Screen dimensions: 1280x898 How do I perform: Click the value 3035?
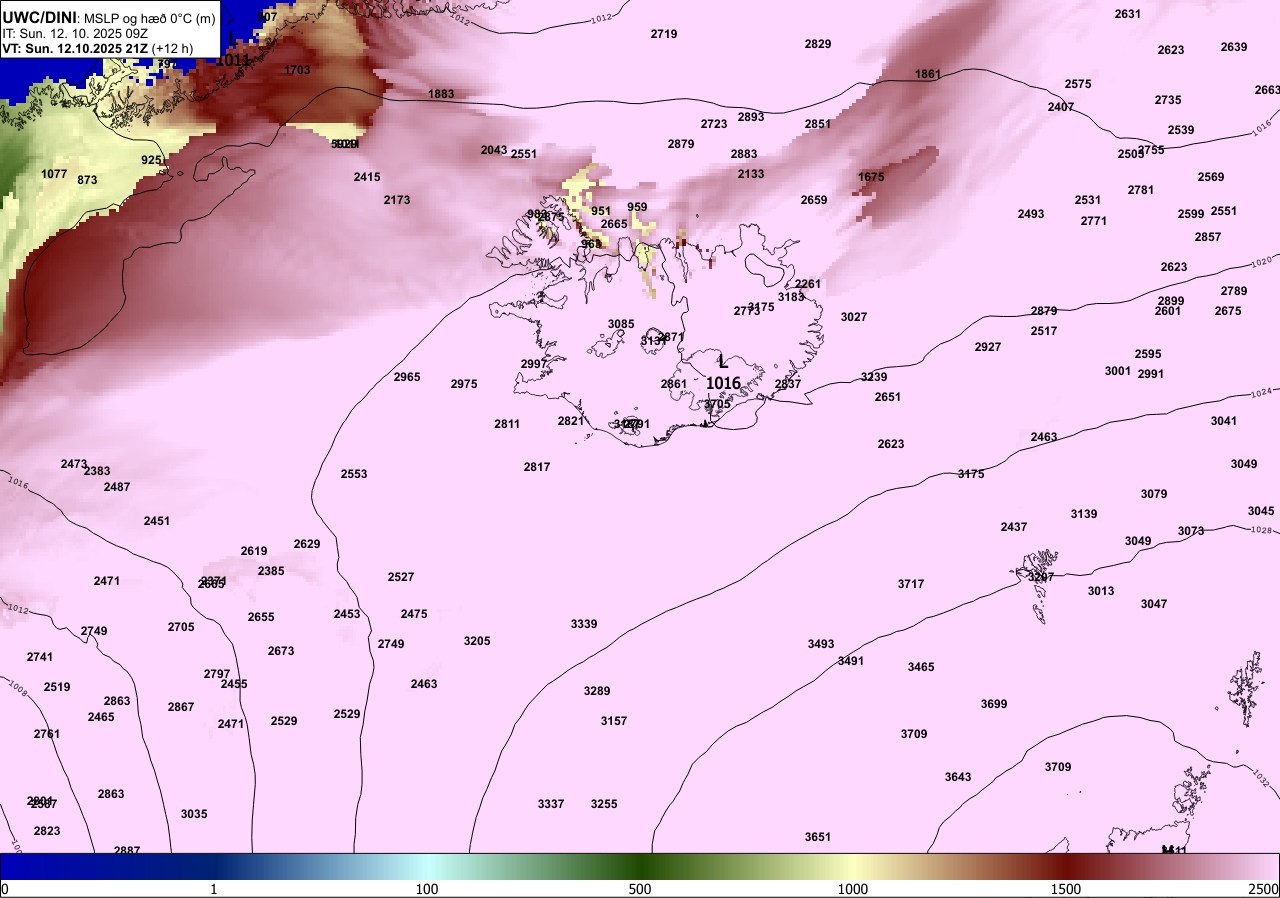[x=194, y=814]
